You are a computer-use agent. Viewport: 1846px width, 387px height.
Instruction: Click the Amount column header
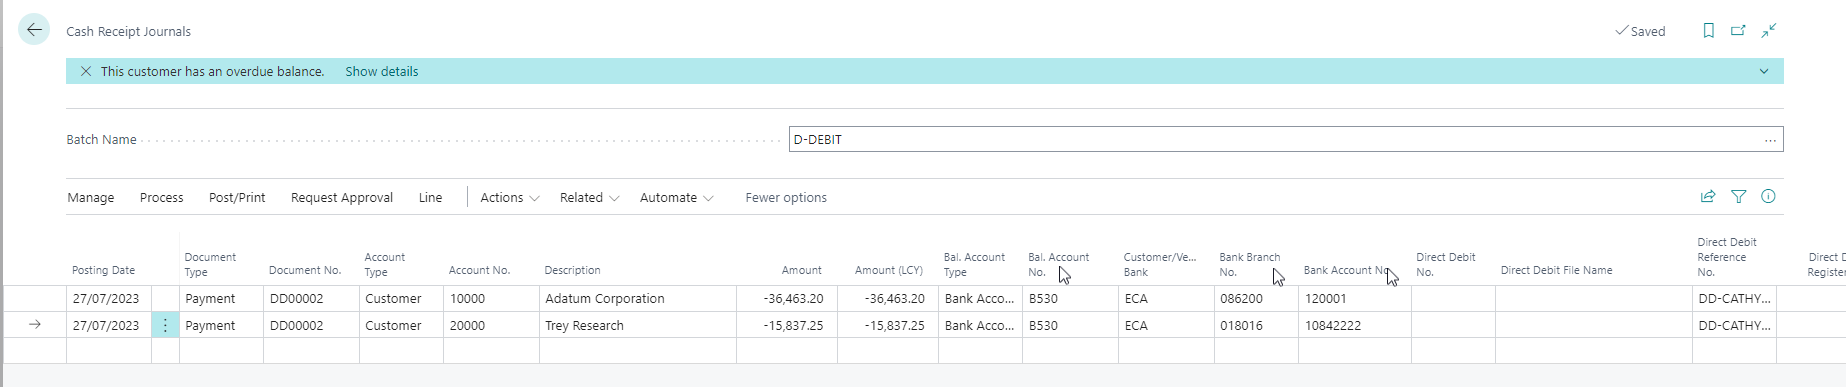802,271
